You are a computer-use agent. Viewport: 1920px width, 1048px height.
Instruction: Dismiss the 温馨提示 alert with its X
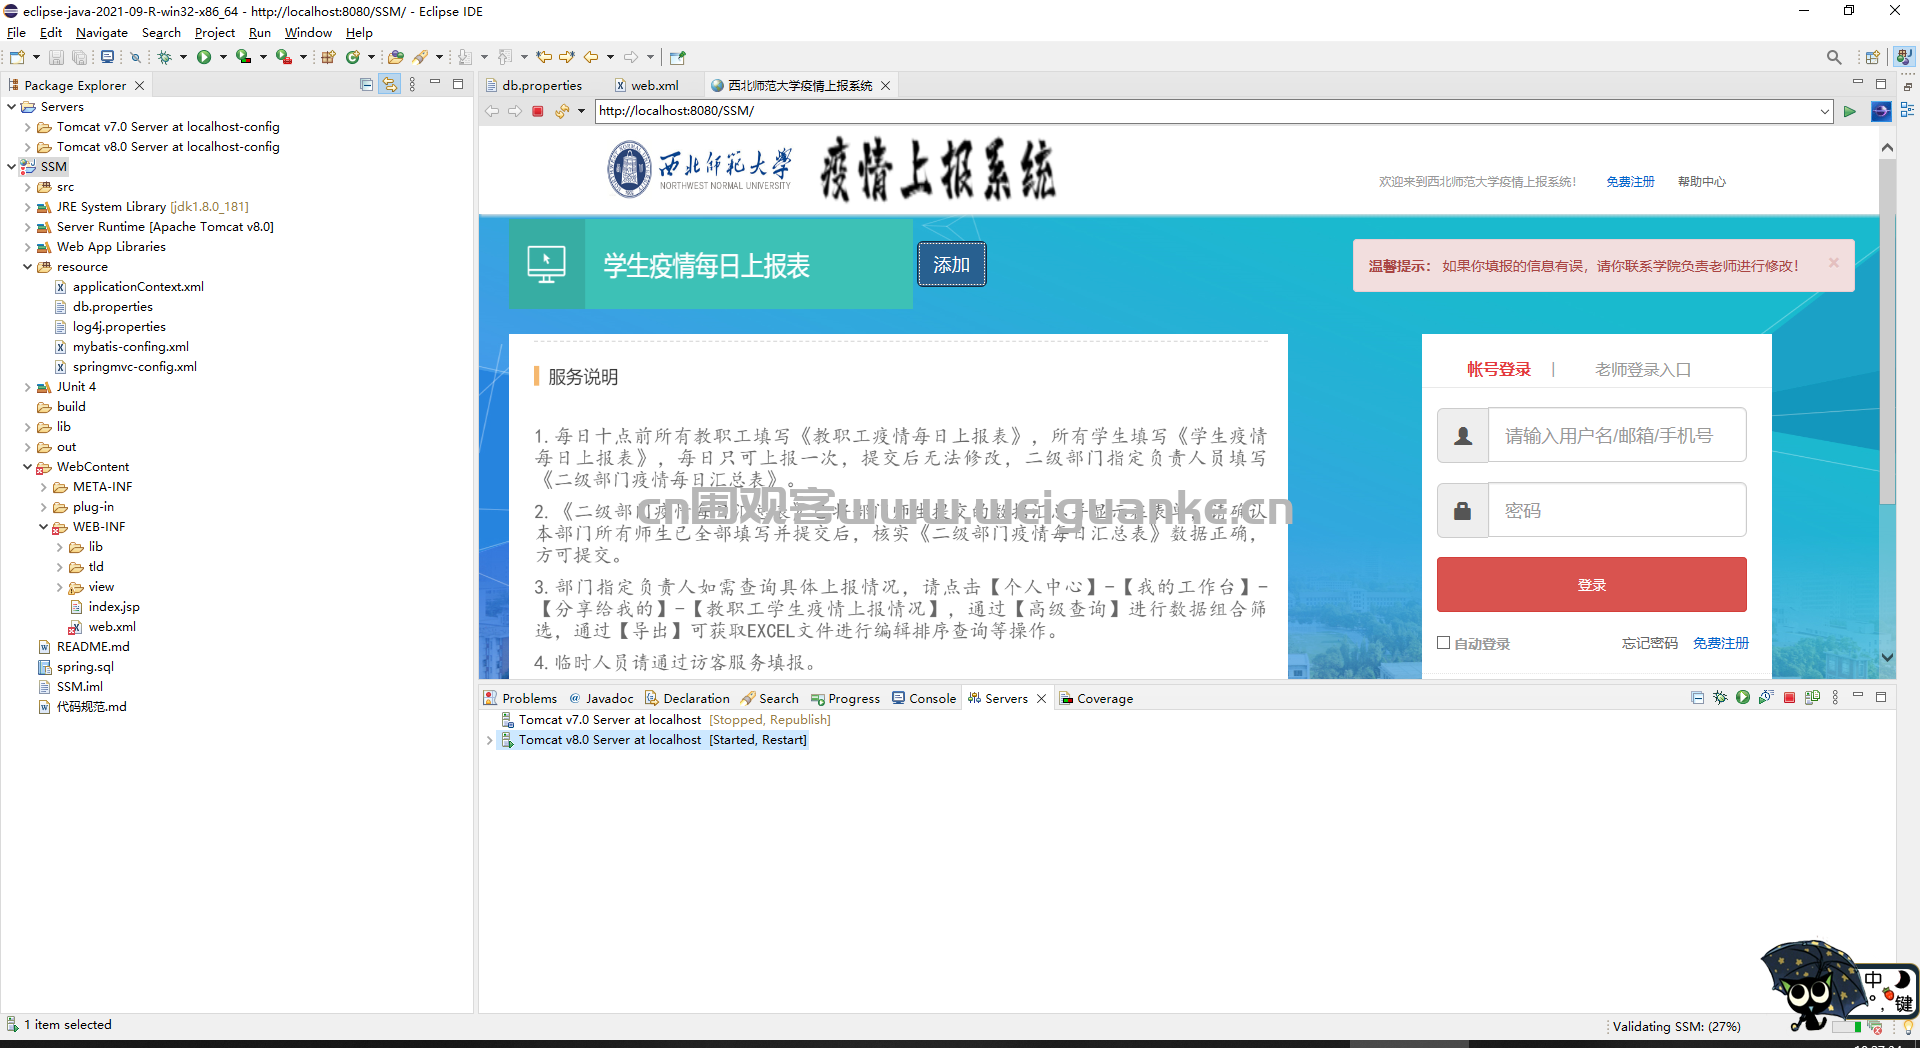1833,263
